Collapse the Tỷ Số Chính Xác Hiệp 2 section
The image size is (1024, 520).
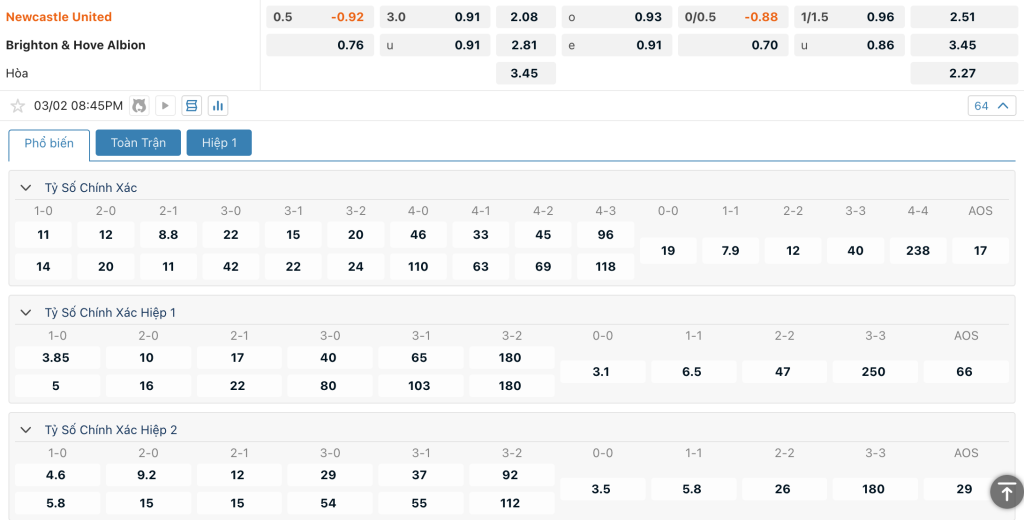click(x=26, y=430)
